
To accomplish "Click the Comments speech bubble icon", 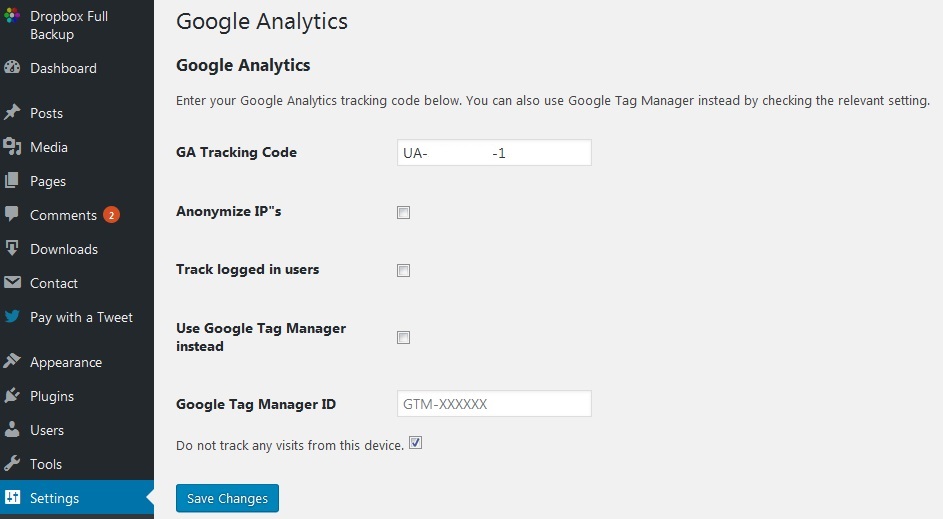I will (11, 214).
